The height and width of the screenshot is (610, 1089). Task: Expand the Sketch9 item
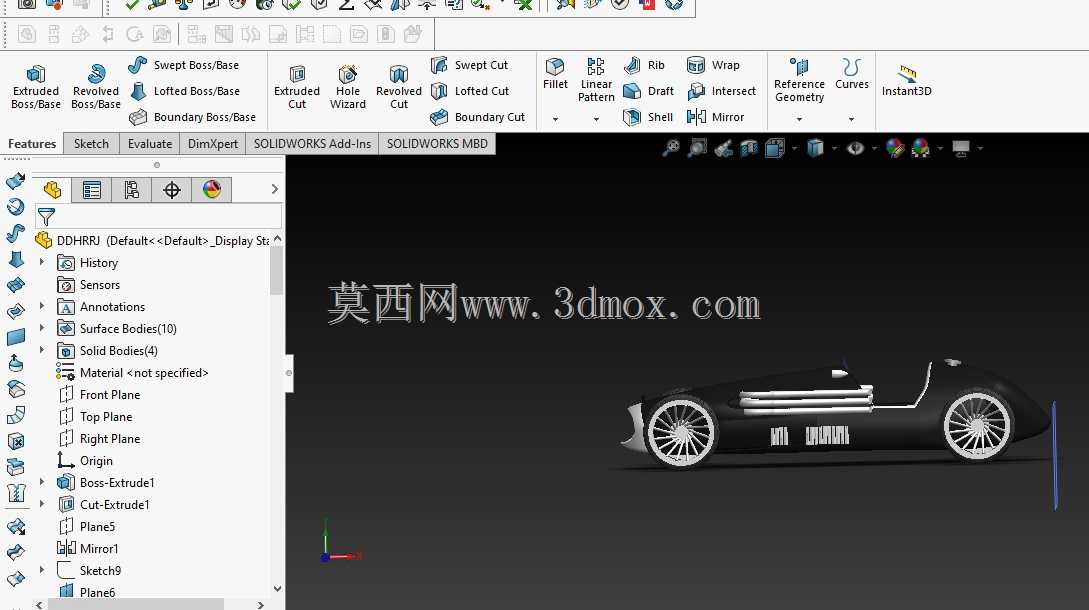click(x=42, y=570)
